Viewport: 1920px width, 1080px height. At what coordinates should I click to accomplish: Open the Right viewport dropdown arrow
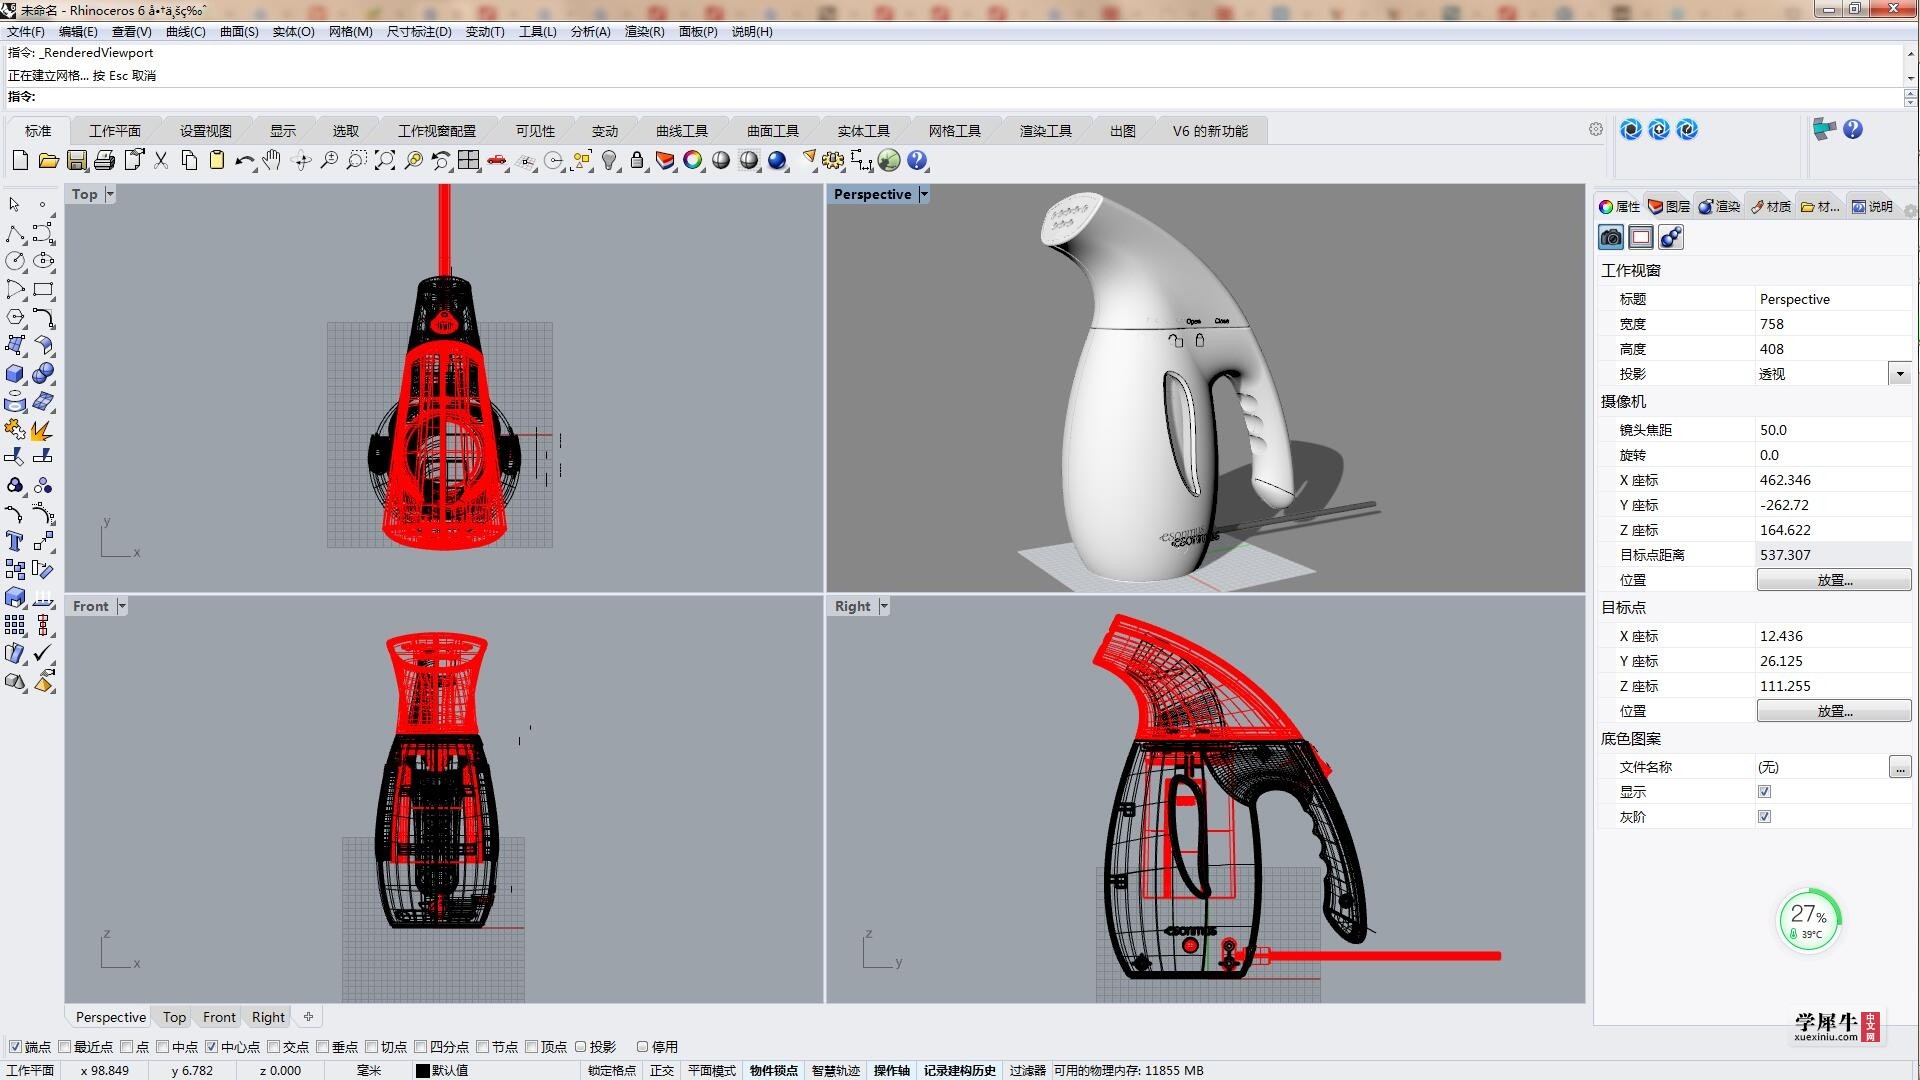[884, 606]
